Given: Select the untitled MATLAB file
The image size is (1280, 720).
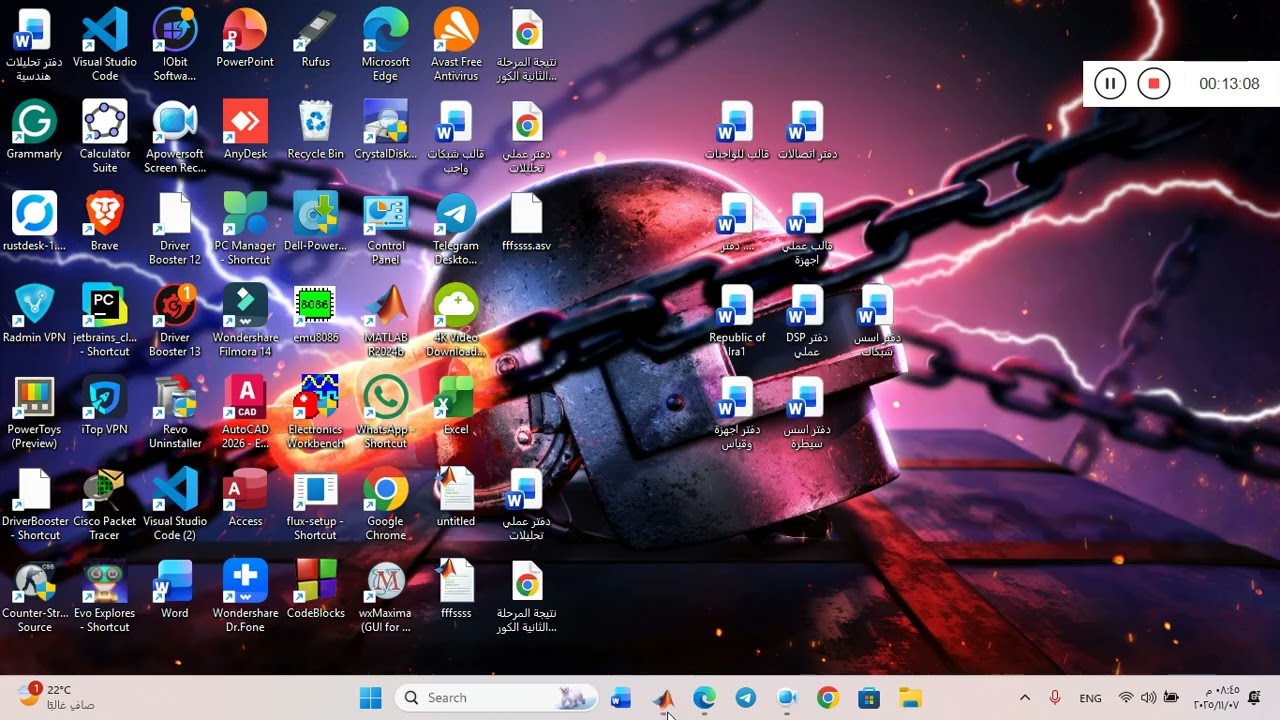Looking at the screenshot, I should point(456,499).
